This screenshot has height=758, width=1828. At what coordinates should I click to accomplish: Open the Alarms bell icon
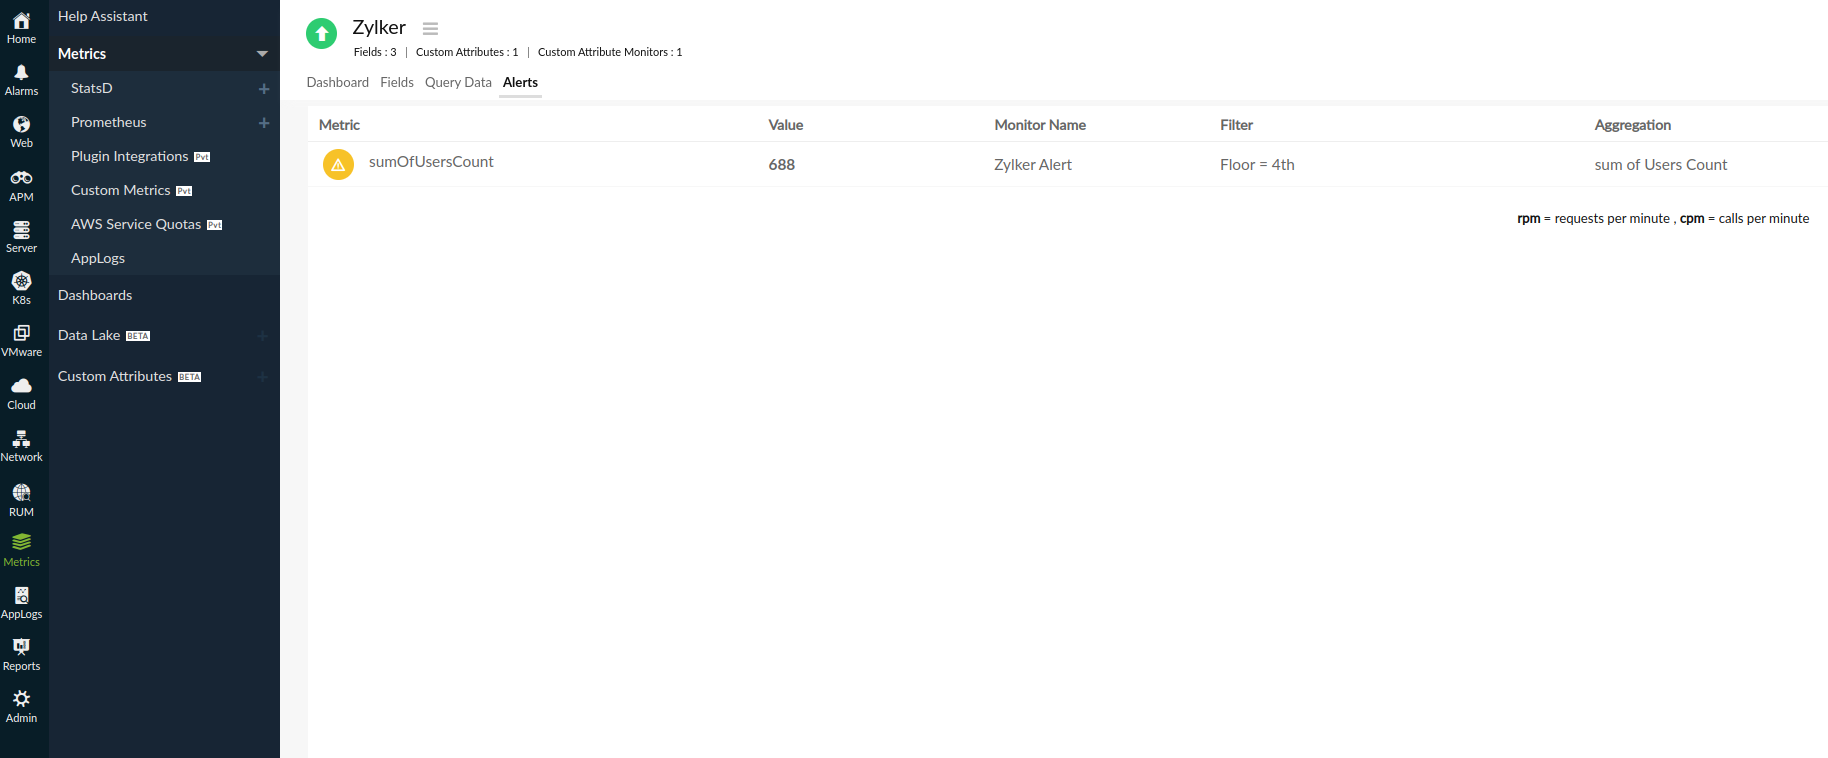(21, 73)
